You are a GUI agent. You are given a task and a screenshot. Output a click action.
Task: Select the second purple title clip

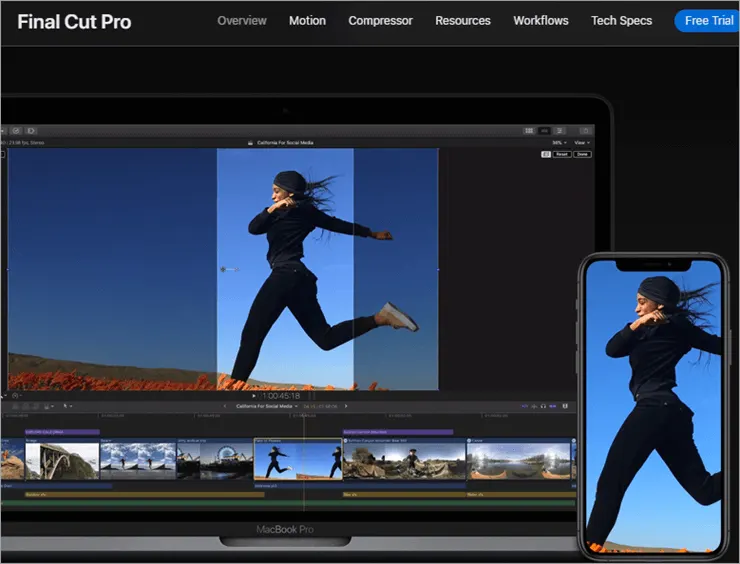point(398,432)
